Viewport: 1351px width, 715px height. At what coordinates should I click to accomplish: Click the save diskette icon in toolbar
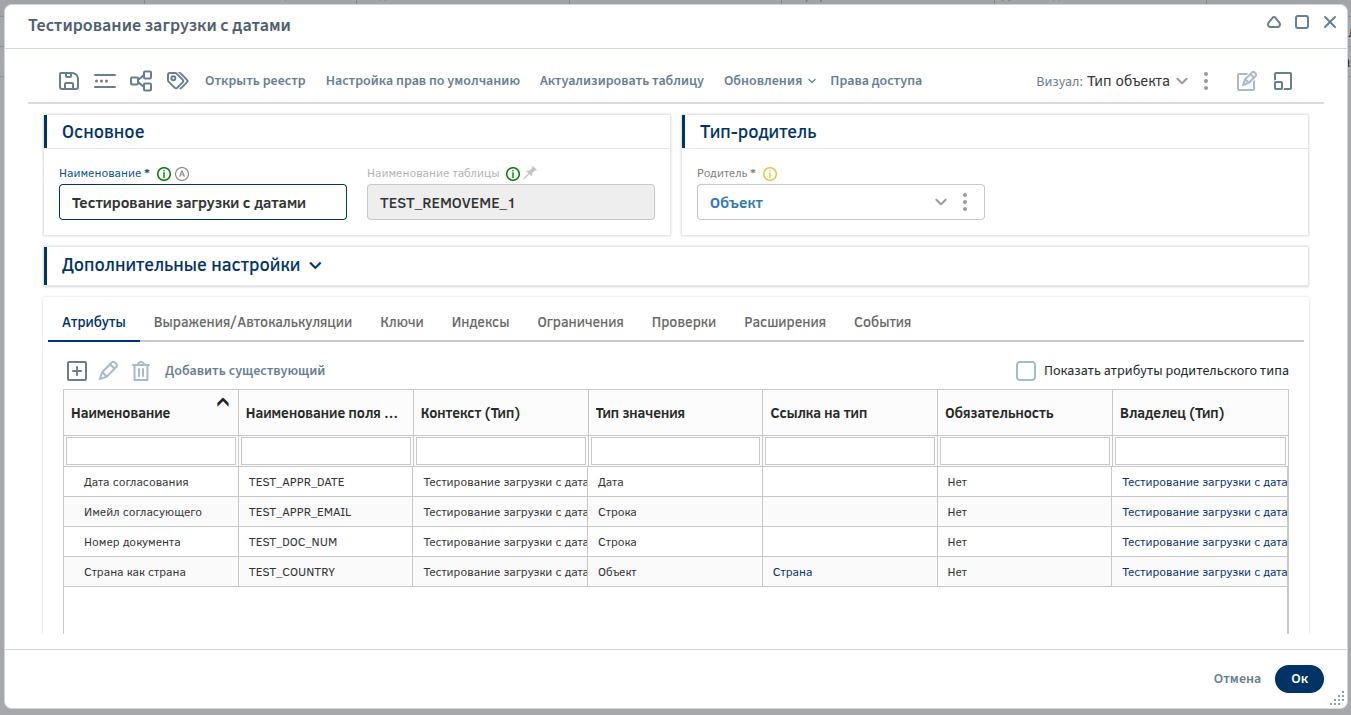69,81
